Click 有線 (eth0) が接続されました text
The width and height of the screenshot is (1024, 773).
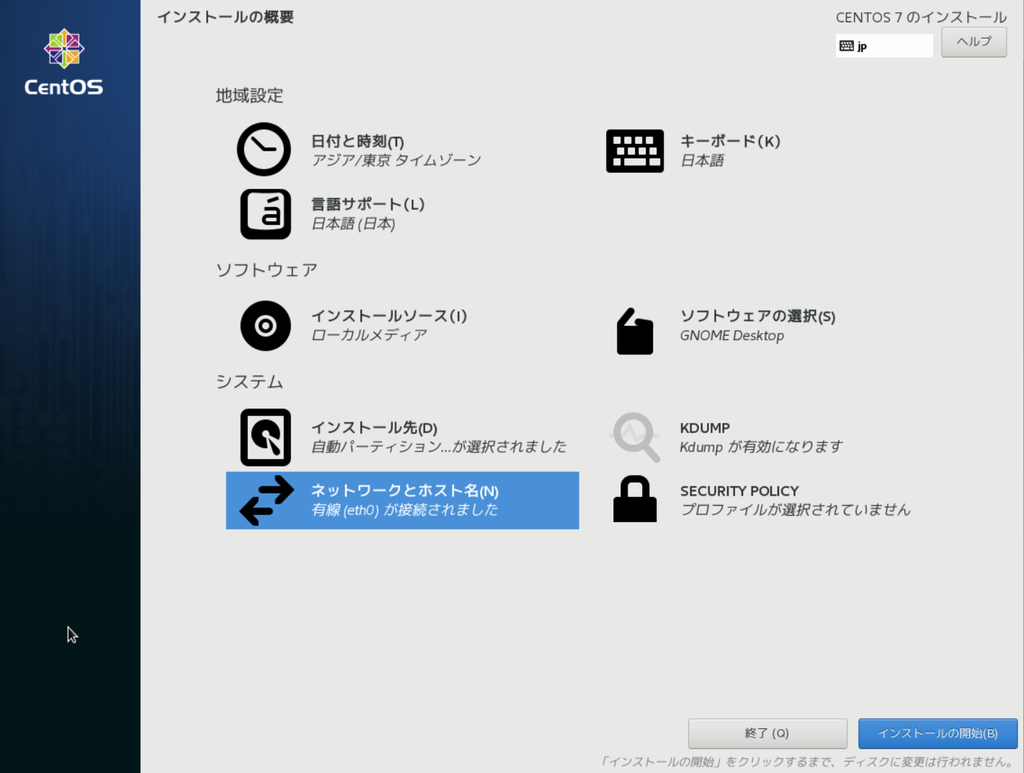point(404,509)
